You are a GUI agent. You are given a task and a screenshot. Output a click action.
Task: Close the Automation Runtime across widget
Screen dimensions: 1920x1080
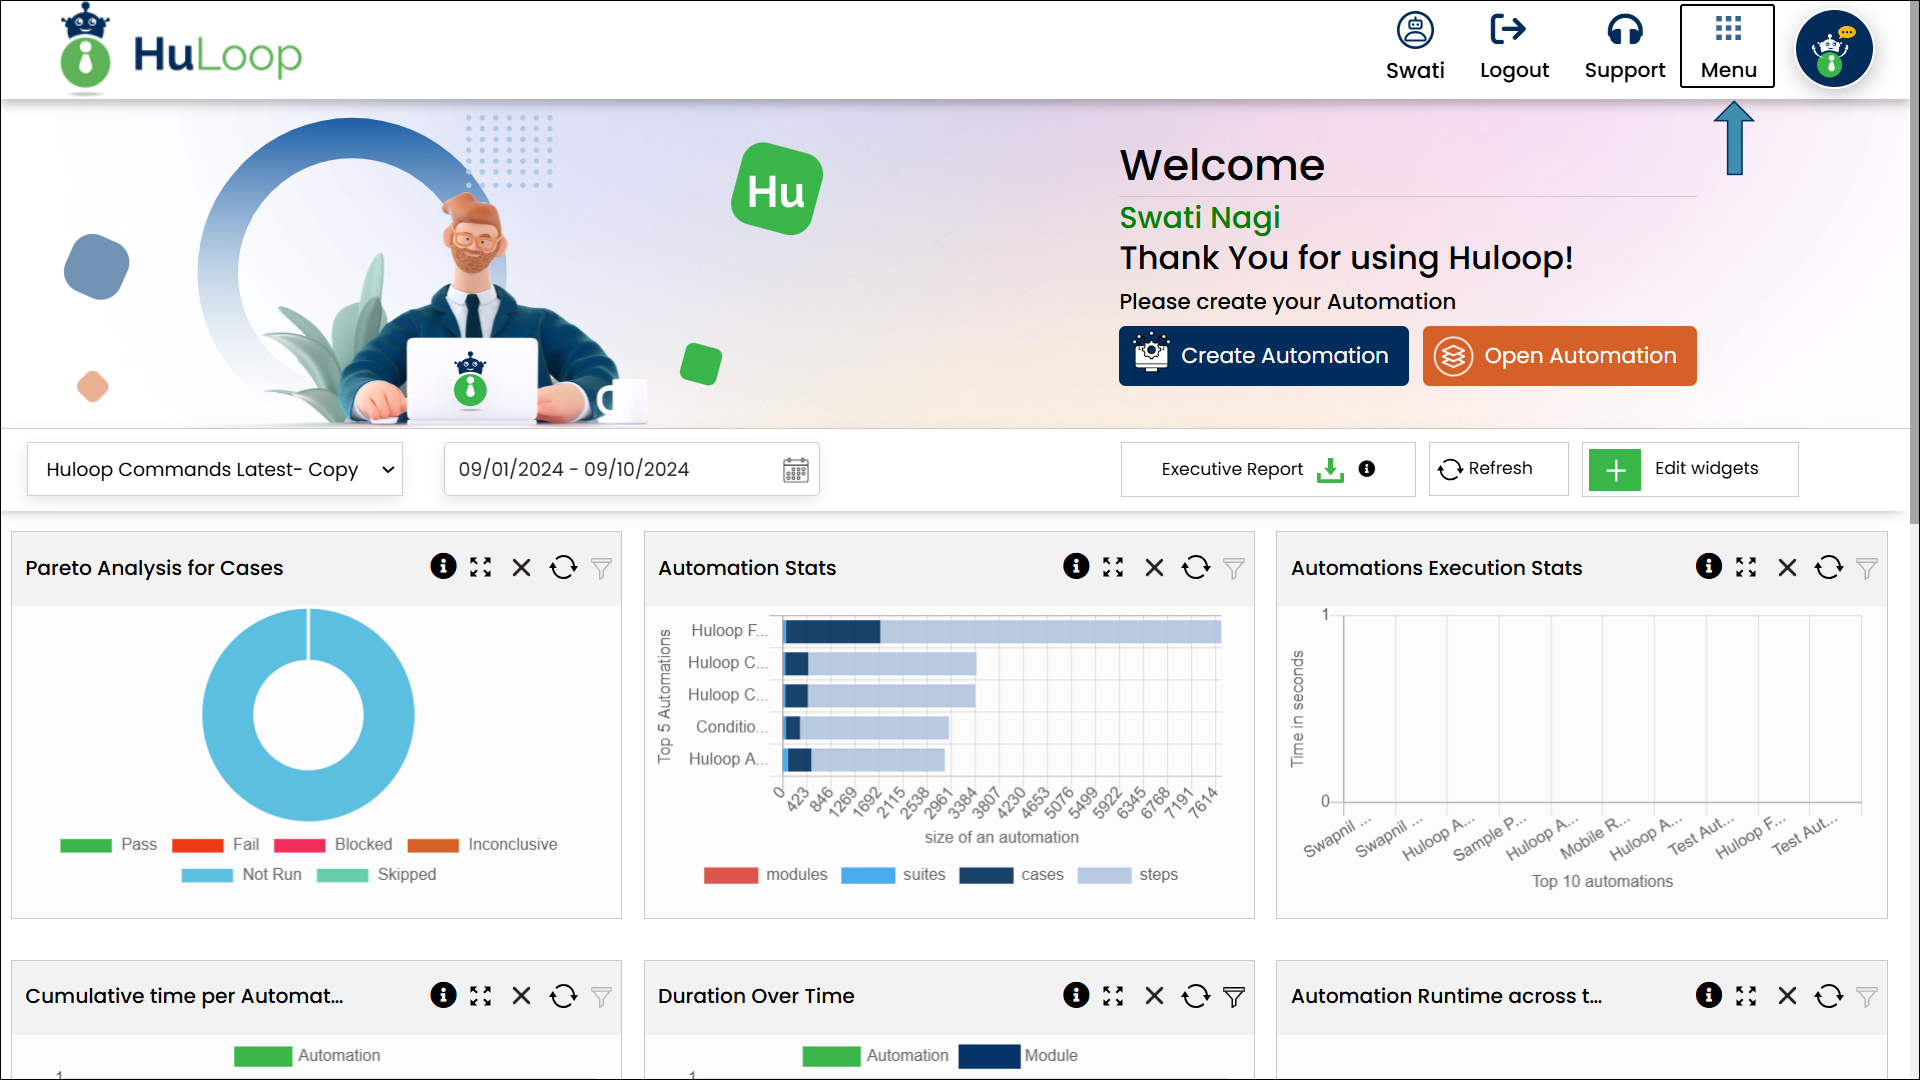(1787, 996)
